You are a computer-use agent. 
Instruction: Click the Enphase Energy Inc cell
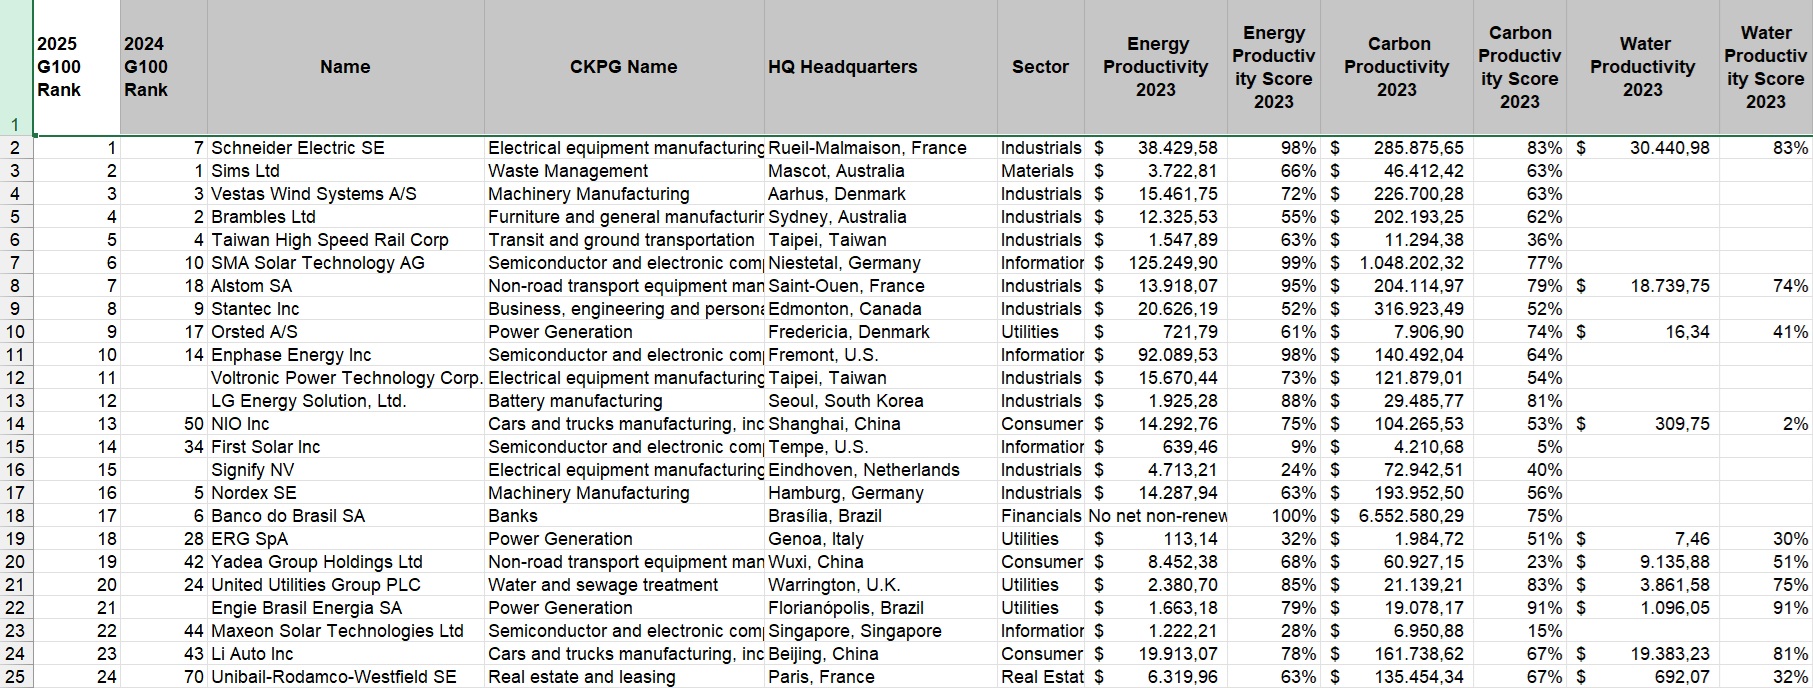[346, 355]
